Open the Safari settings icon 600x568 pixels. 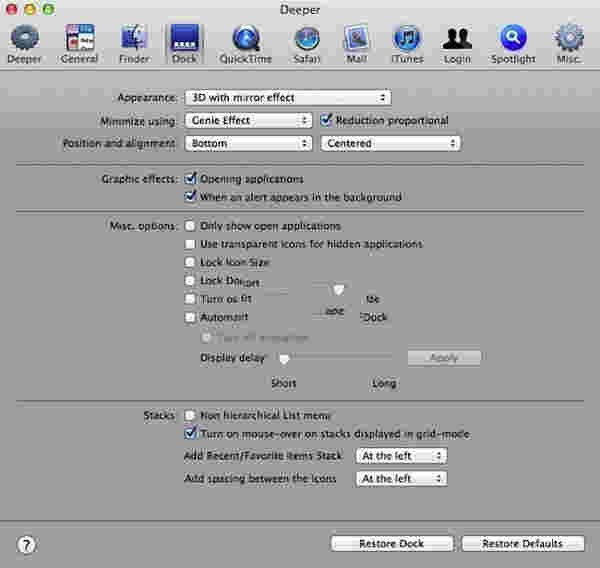(307, 40)
